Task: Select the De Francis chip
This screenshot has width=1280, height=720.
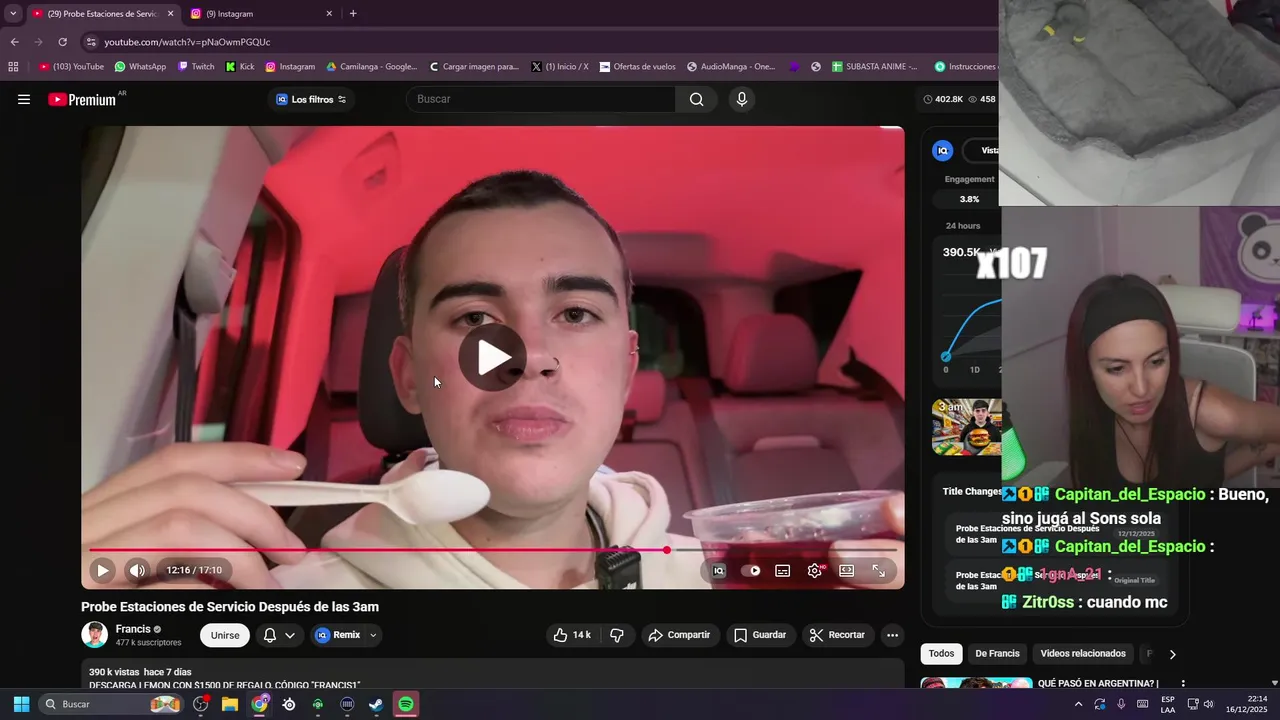Action: click(997, 654)
